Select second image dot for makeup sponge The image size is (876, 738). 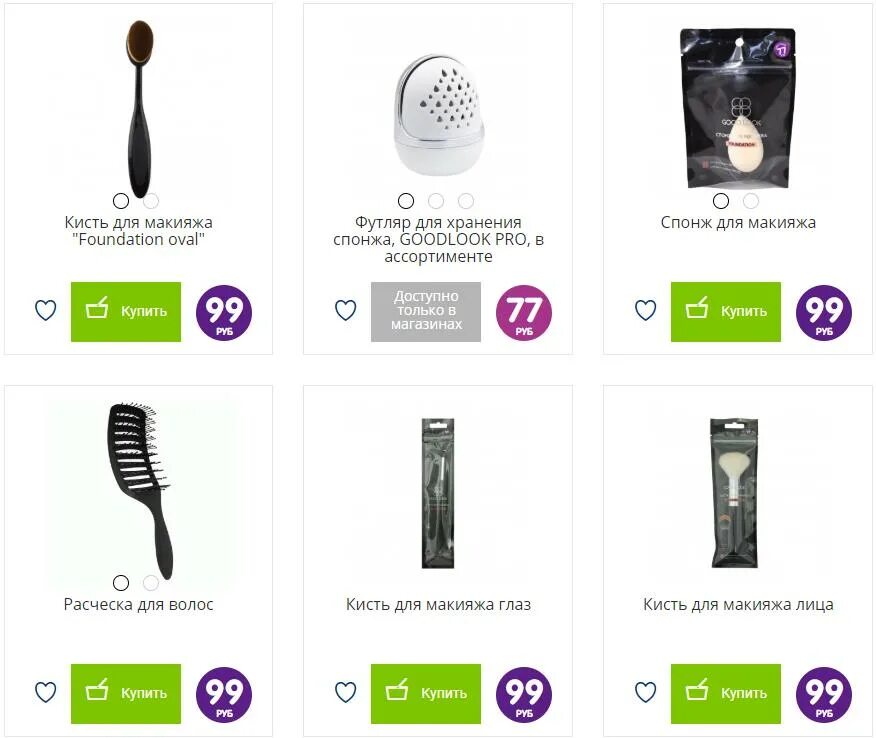(x=751, y=201)
